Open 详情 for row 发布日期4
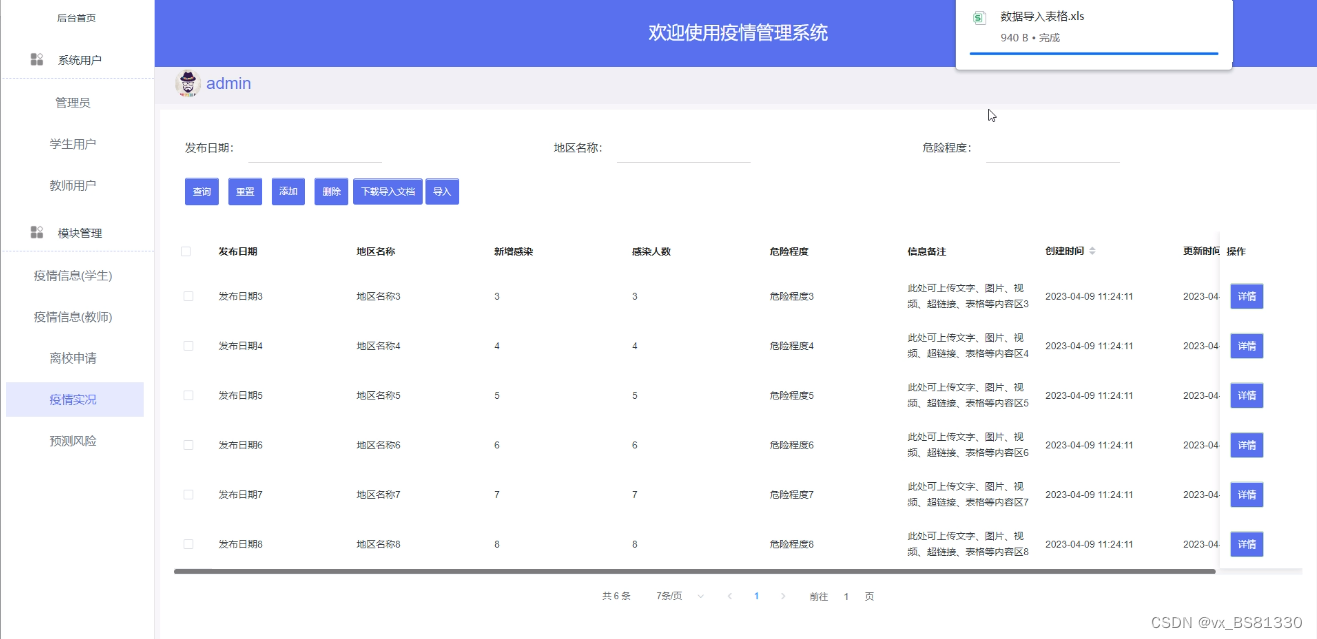 [x=1247, y=346]
